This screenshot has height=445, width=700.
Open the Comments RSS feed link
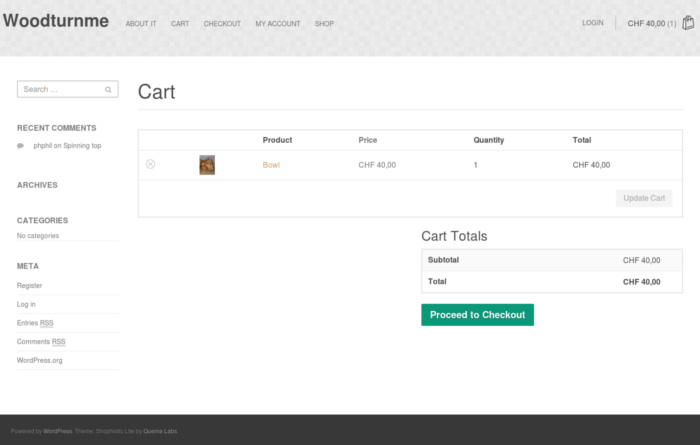click(41, 342)
